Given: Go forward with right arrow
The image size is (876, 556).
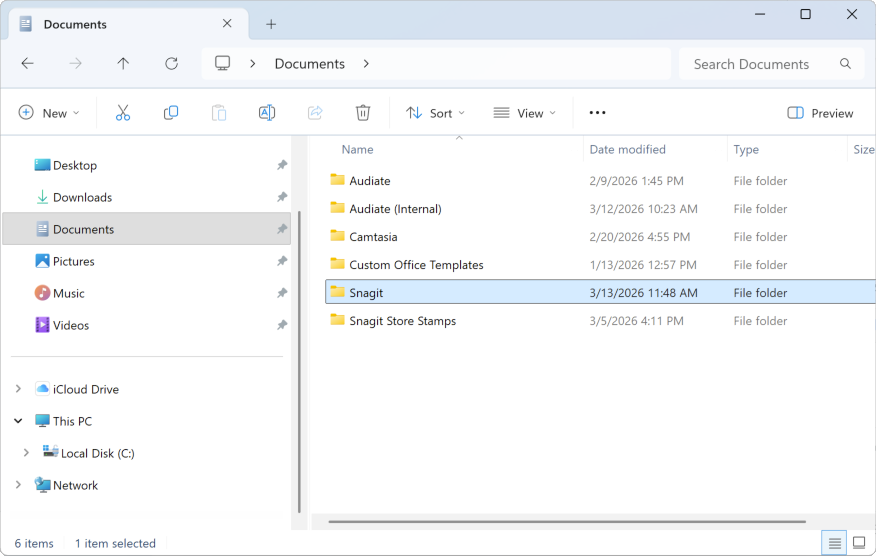Looking at the screenshot, I should (x=75, y=64).
